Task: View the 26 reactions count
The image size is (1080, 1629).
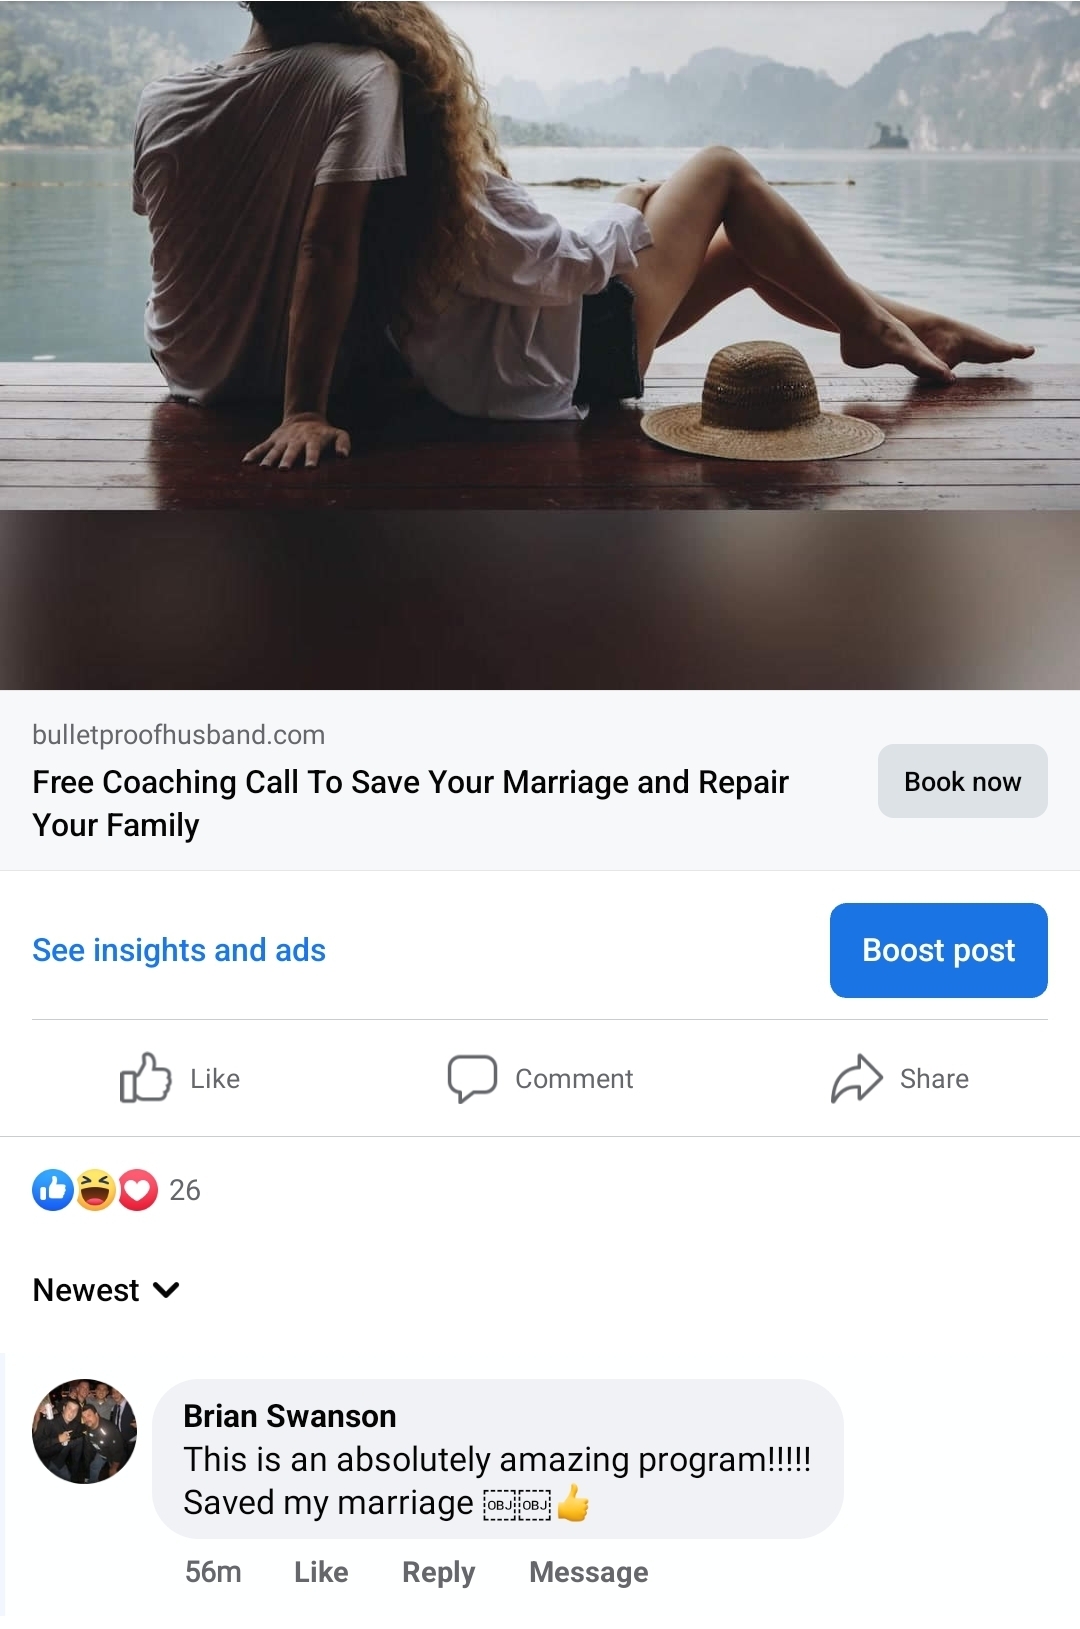Action: tap(185, 1190)
